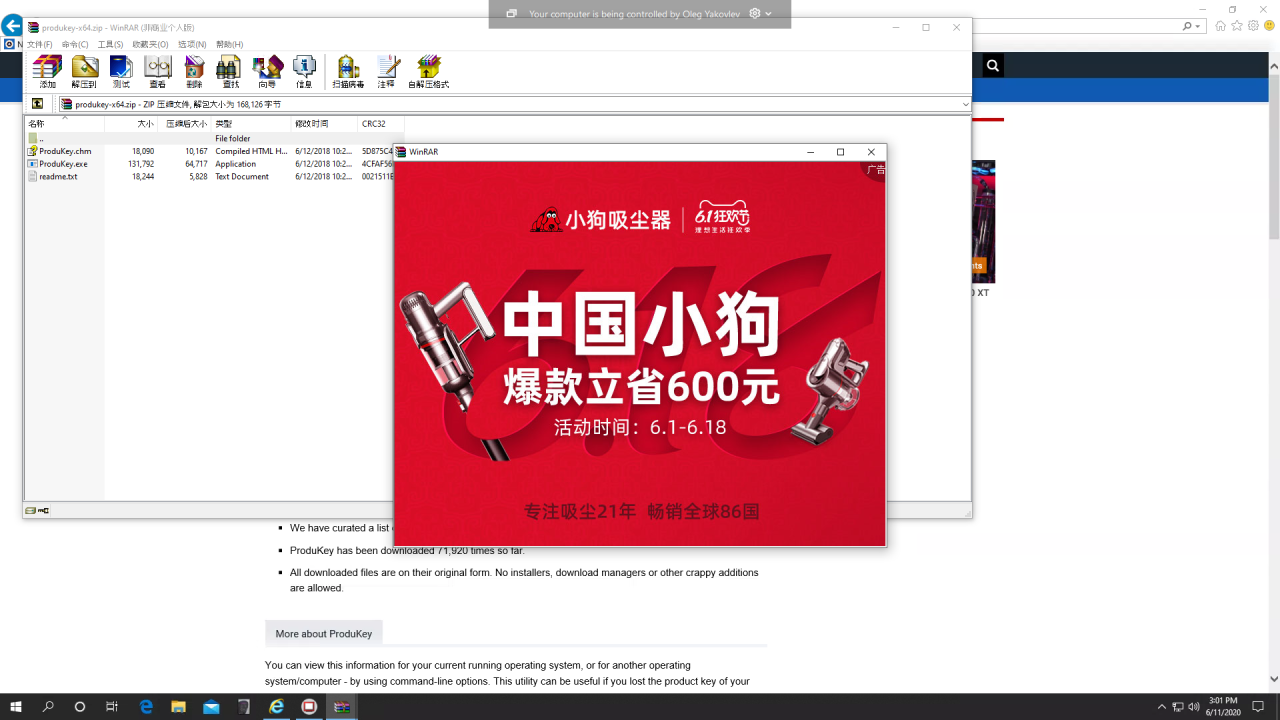Click the 删除 (Delete) toolbar icon
Viewport: 1280px width, 720px height.
tap(194, 72)
